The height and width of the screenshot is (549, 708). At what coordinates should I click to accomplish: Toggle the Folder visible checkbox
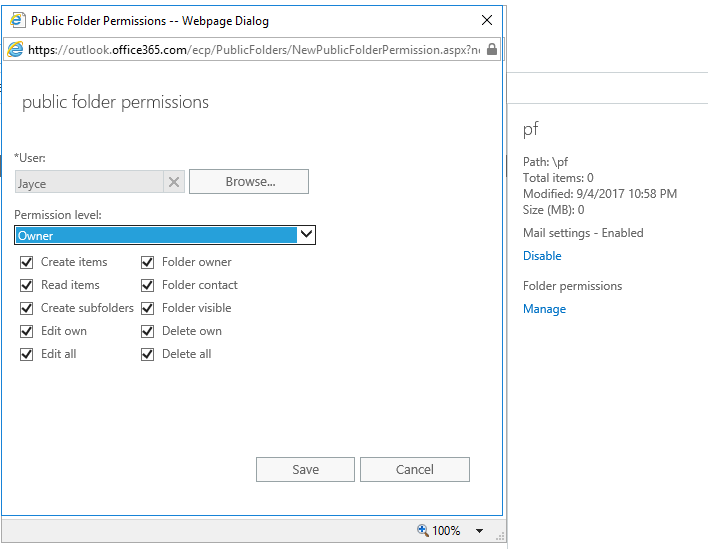[x=148, y=308]
